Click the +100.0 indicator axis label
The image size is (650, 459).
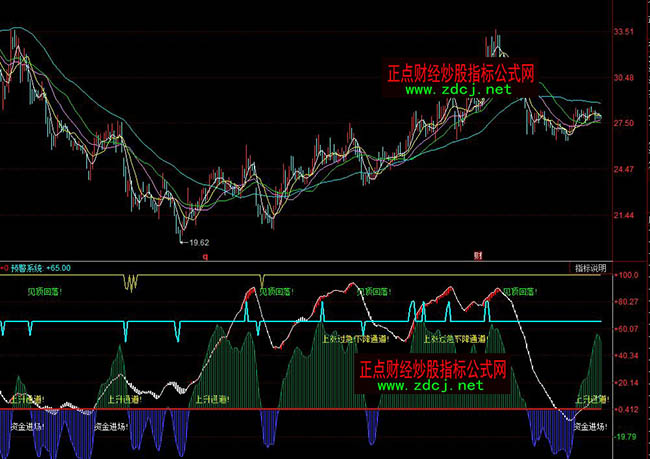point(627,274)
